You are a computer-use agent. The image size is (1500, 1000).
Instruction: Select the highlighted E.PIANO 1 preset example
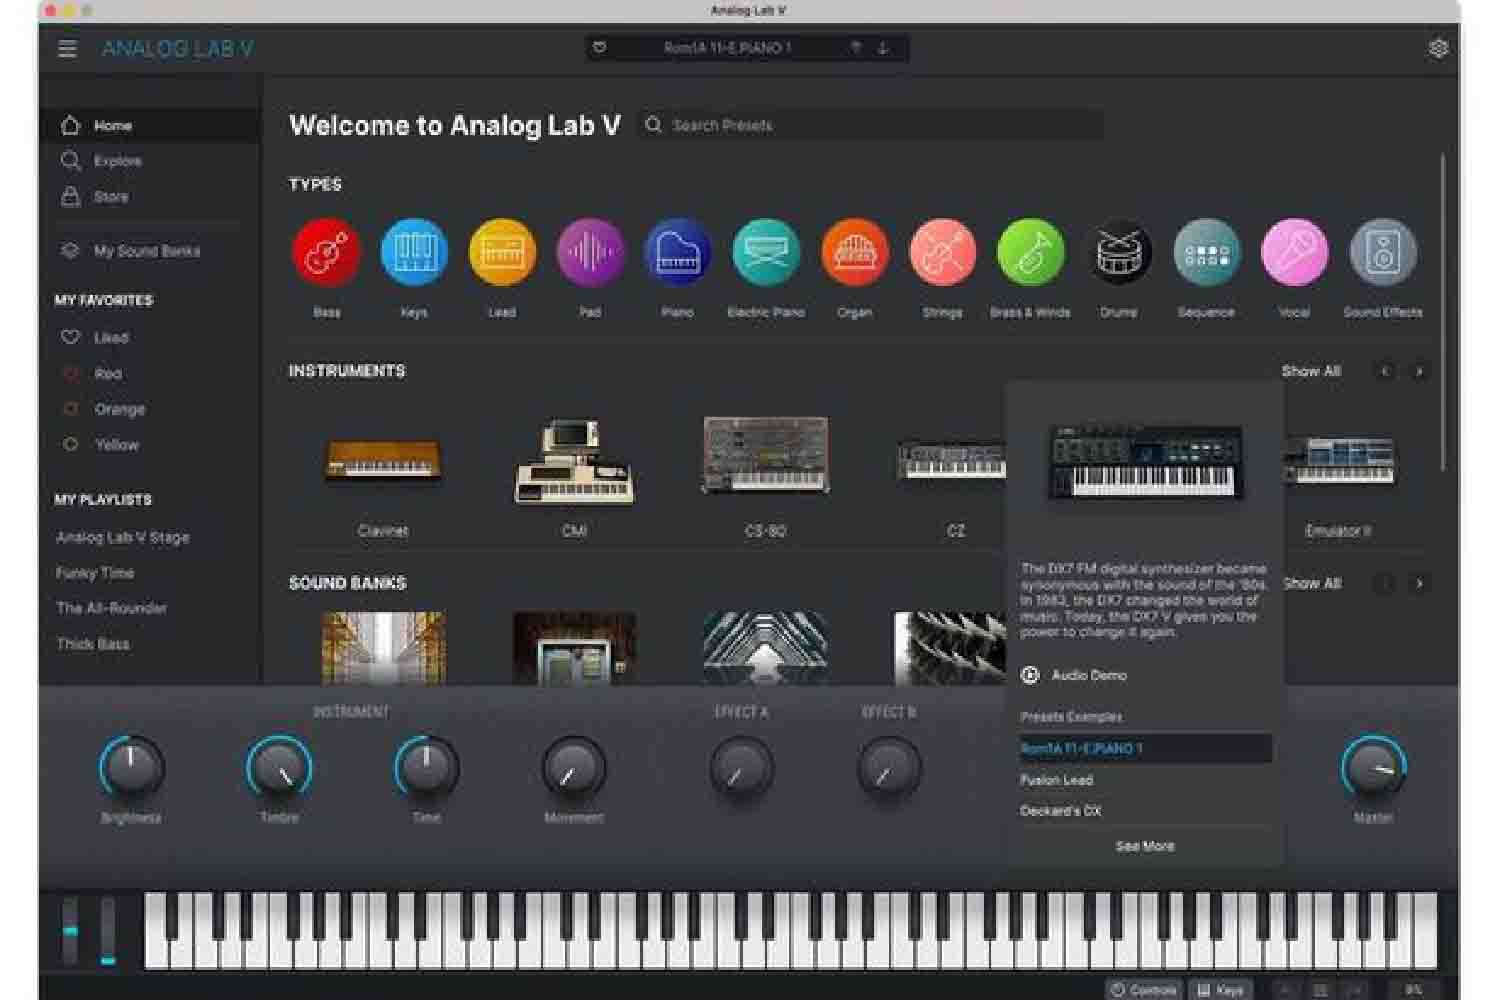(1146, 748)
